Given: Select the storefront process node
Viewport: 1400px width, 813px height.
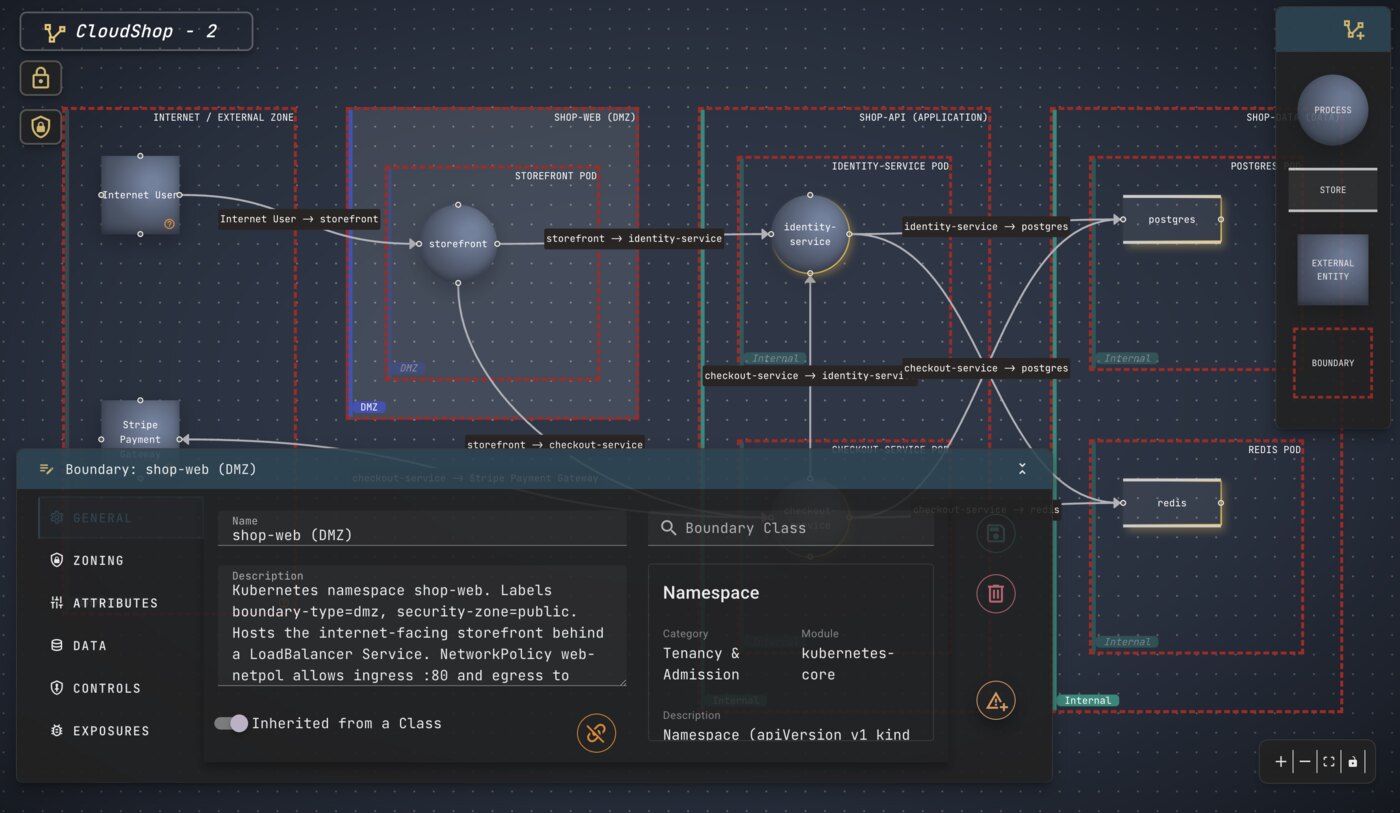Looking at the screenshot, I should [458, 243].
